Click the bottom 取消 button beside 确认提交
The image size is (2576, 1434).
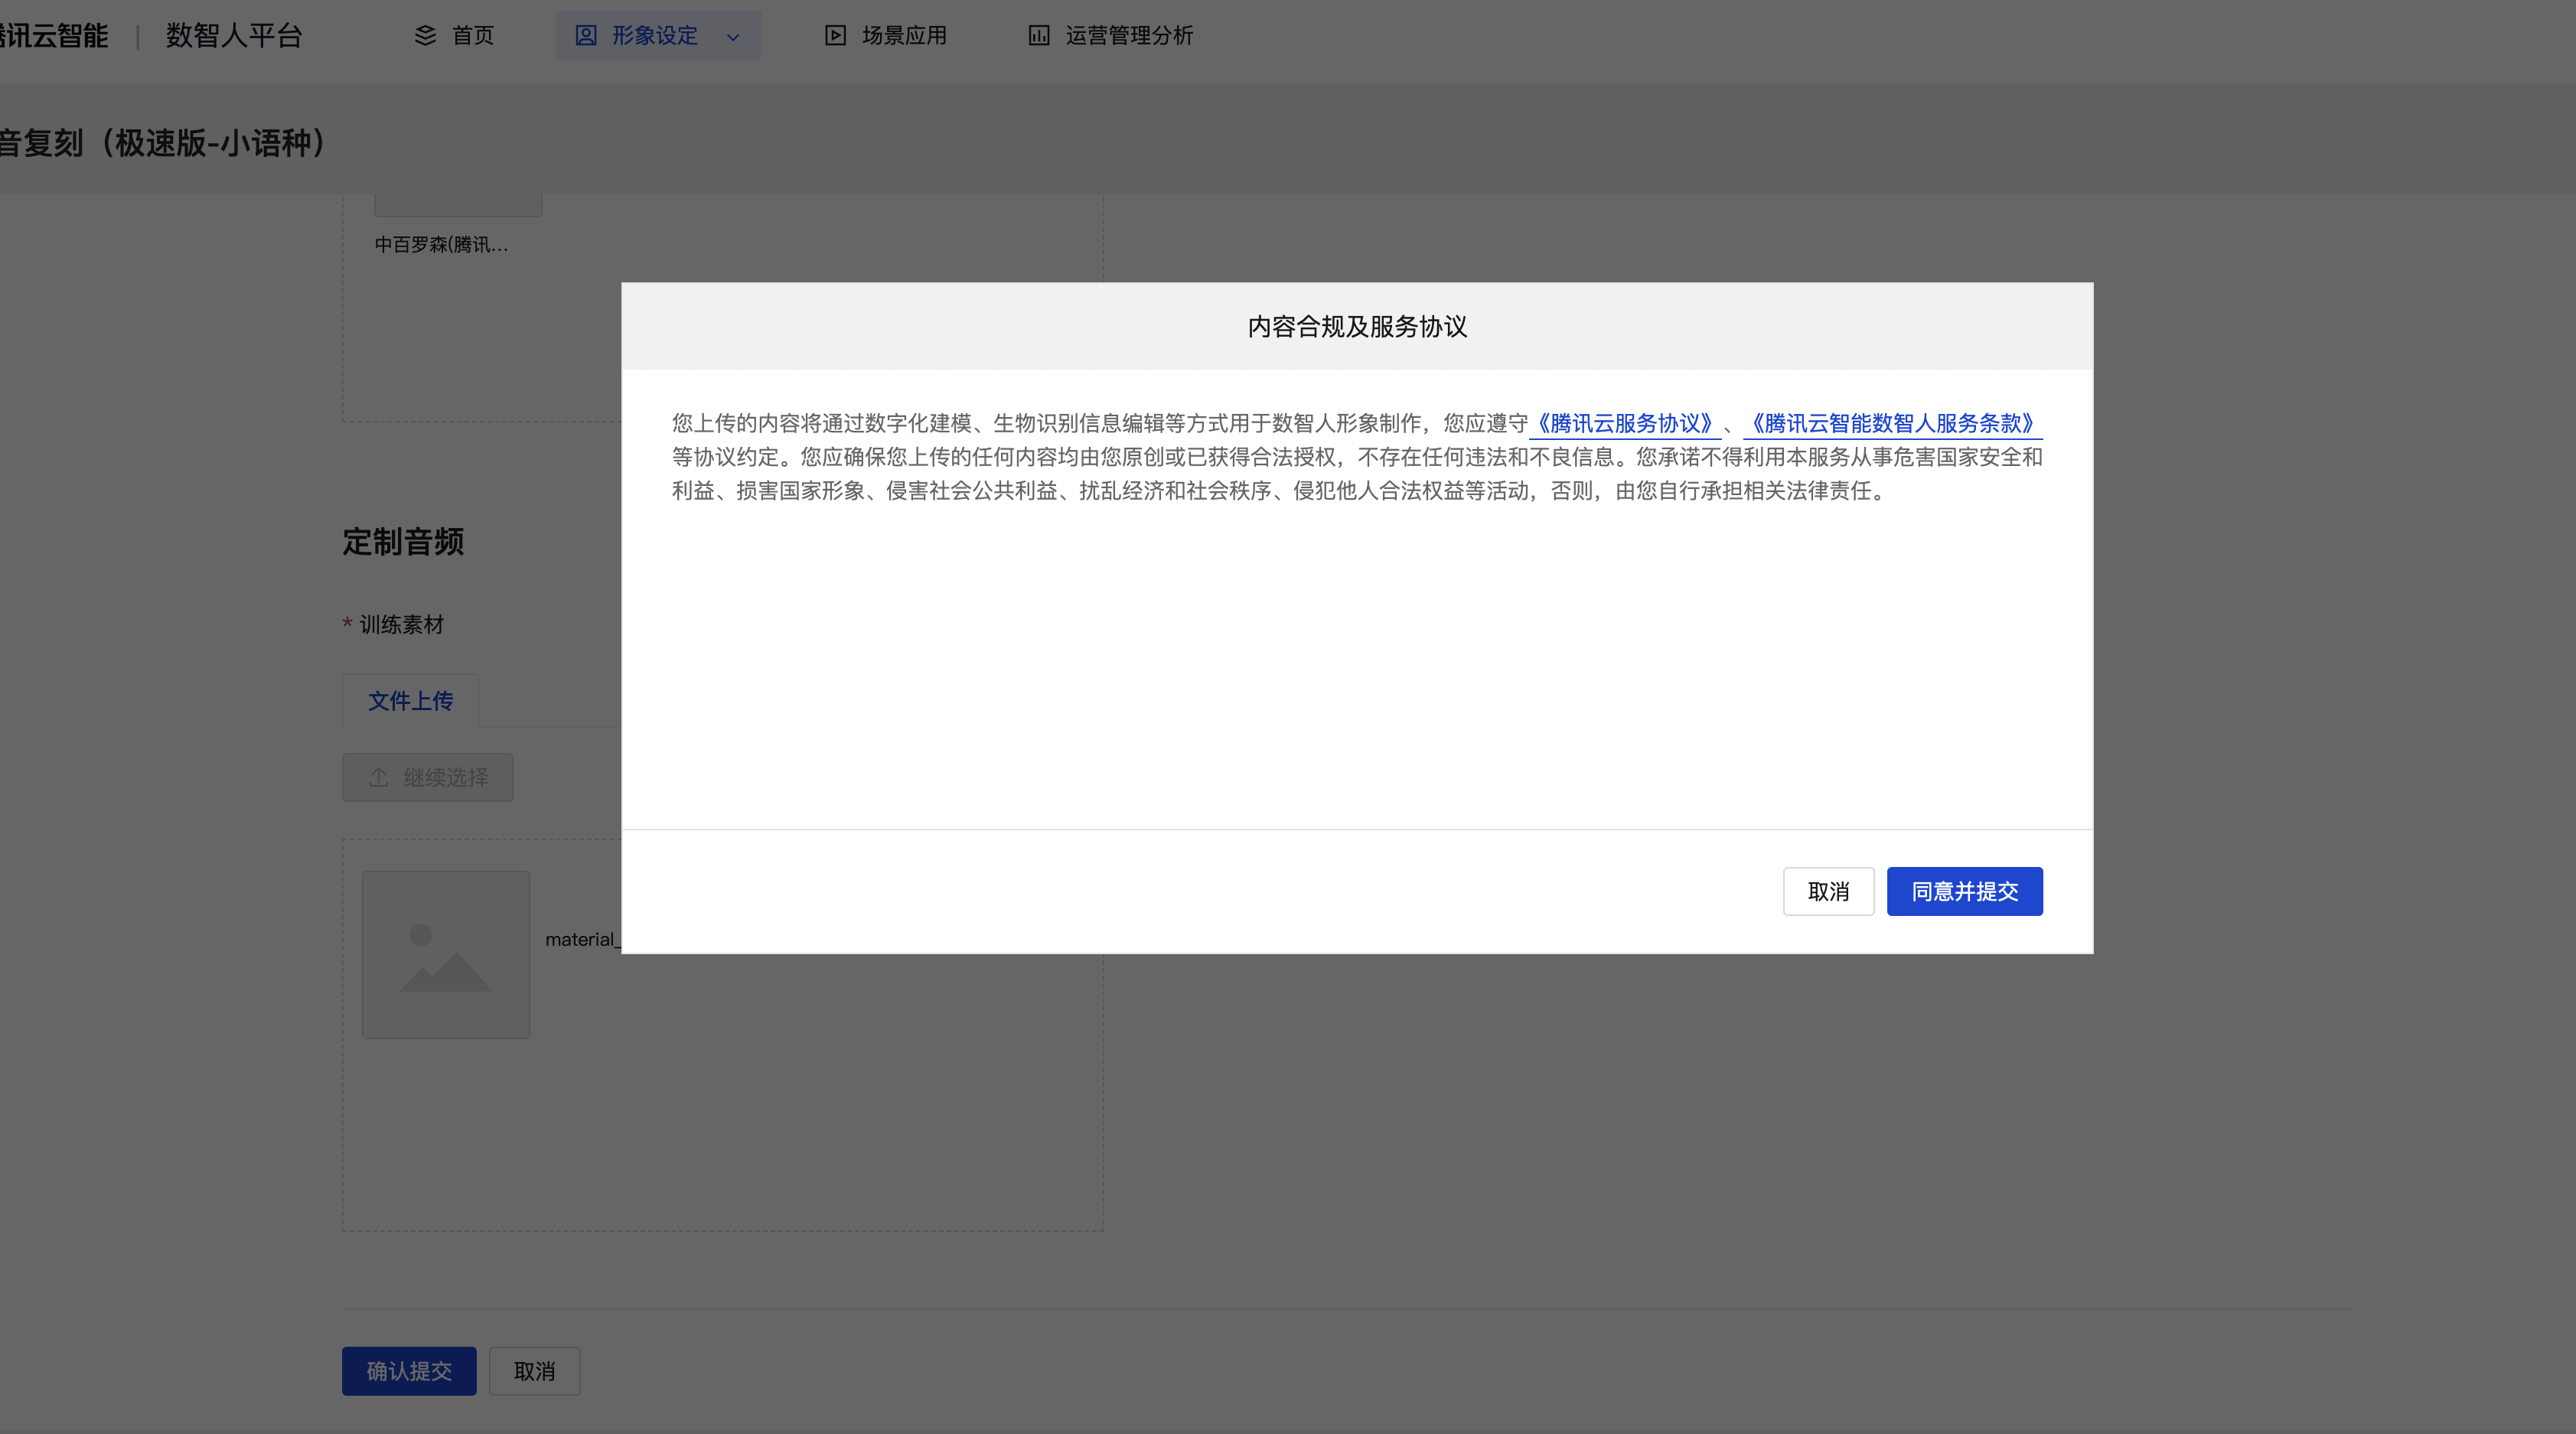(x=534, y=1371)
